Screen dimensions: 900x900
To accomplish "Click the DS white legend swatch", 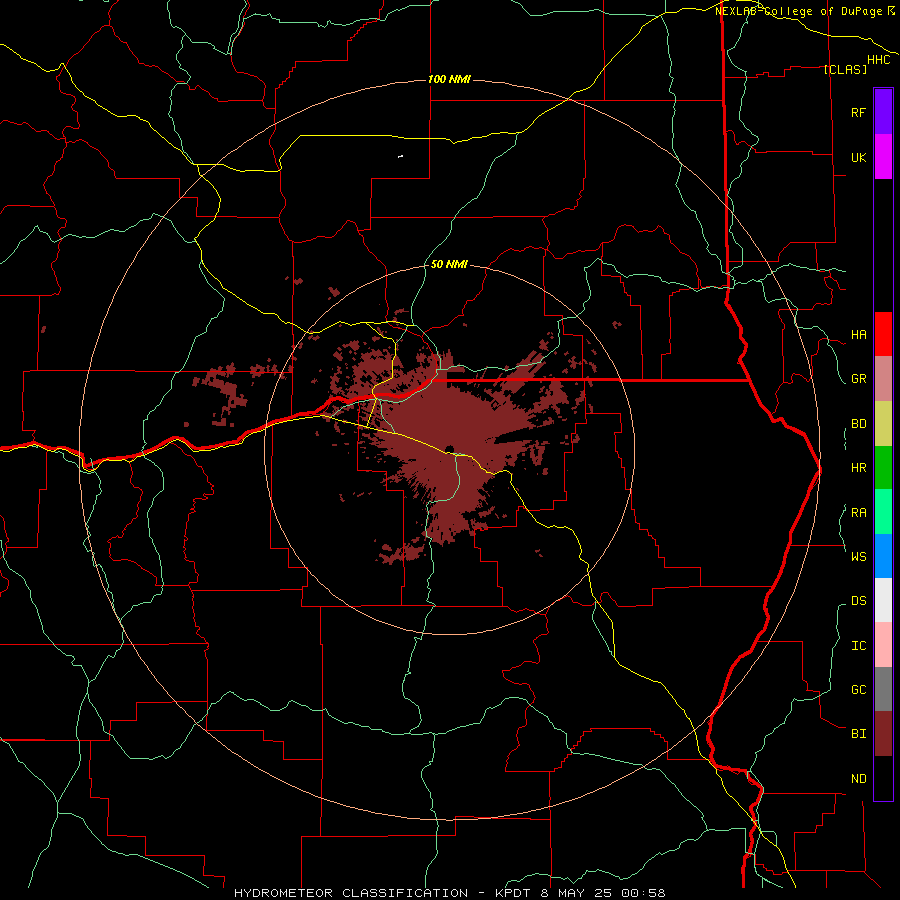I will point(883,600).
